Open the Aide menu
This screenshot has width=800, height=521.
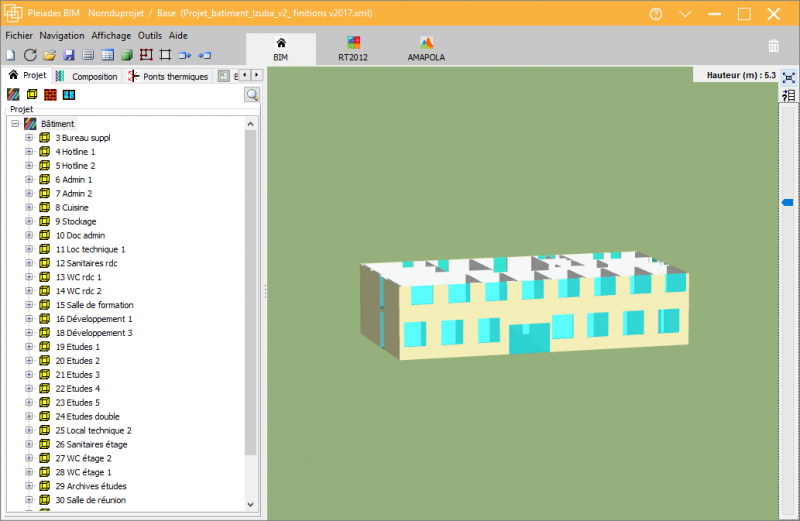pos(178,35)
